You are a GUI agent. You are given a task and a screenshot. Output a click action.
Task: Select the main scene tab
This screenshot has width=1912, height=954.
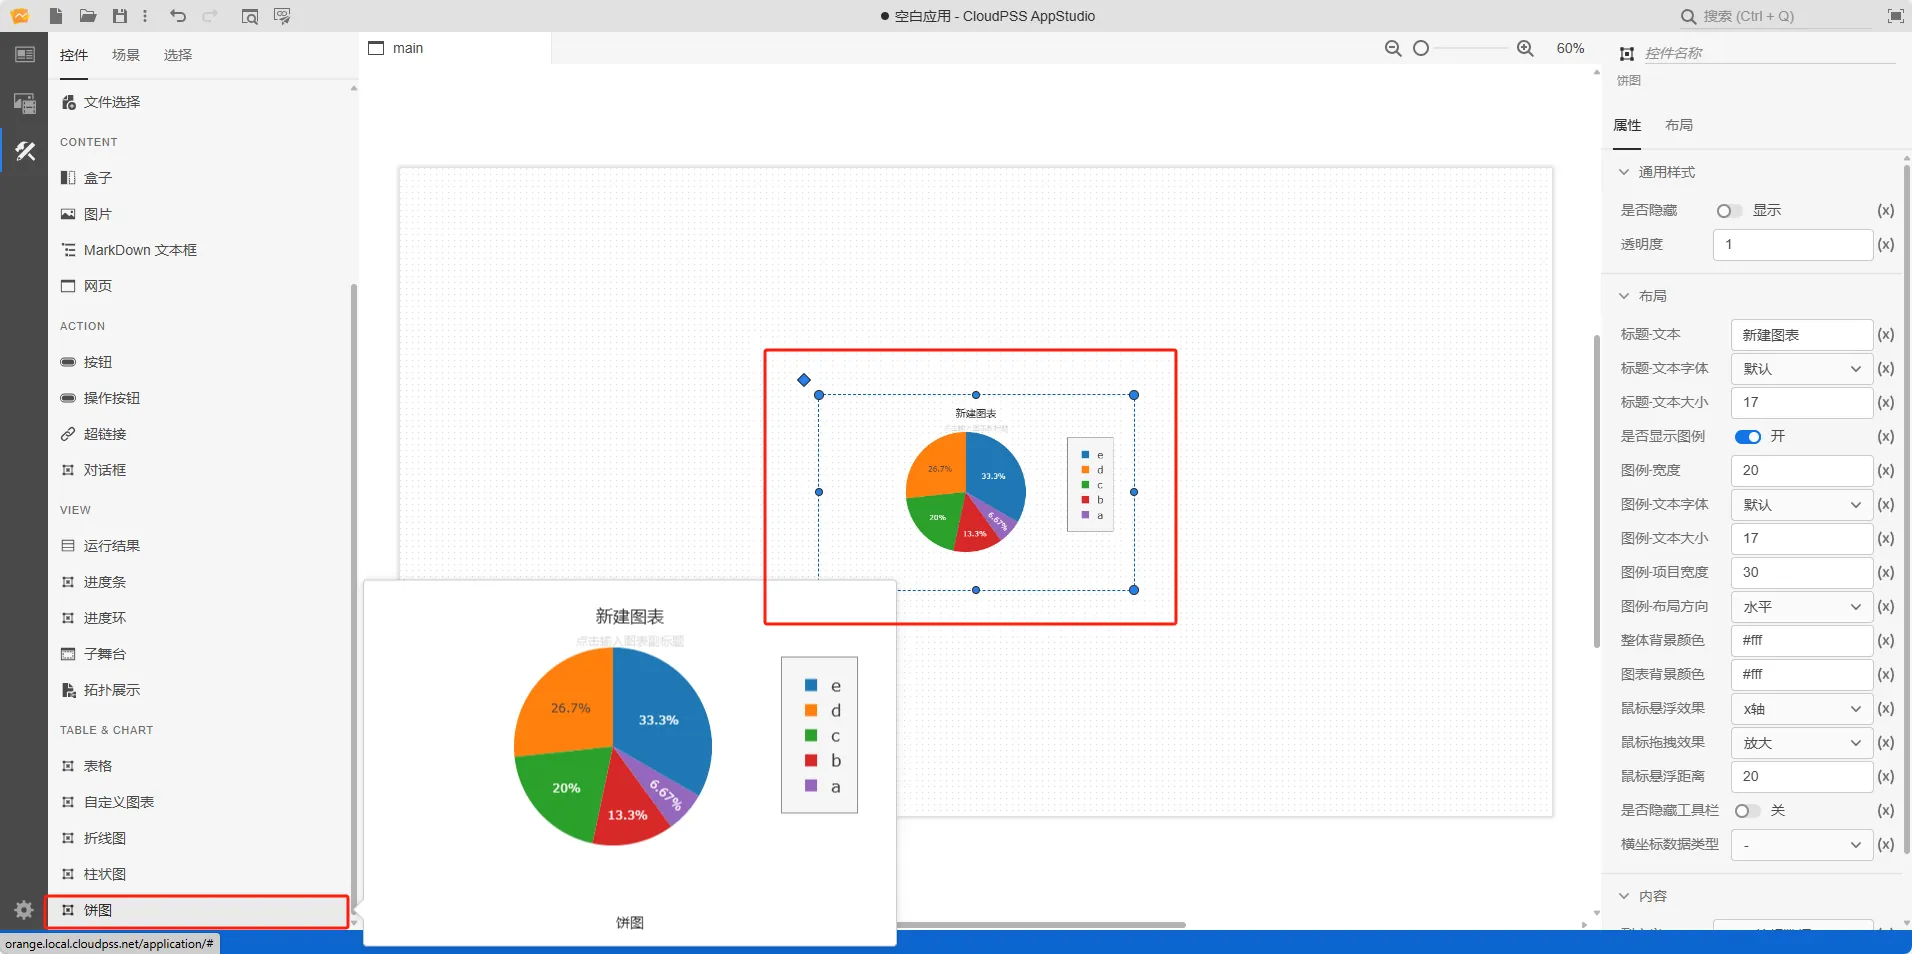[455, 48]
